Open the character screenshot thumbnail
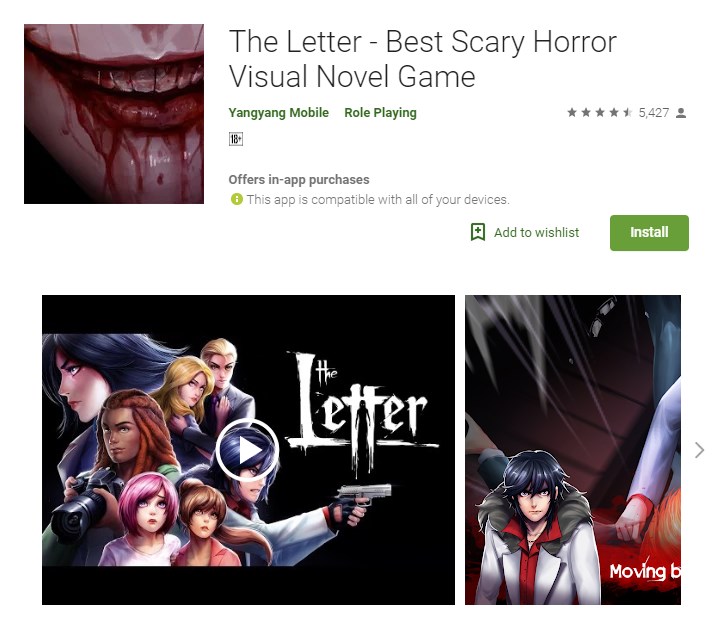 click(x=572, y=450)
